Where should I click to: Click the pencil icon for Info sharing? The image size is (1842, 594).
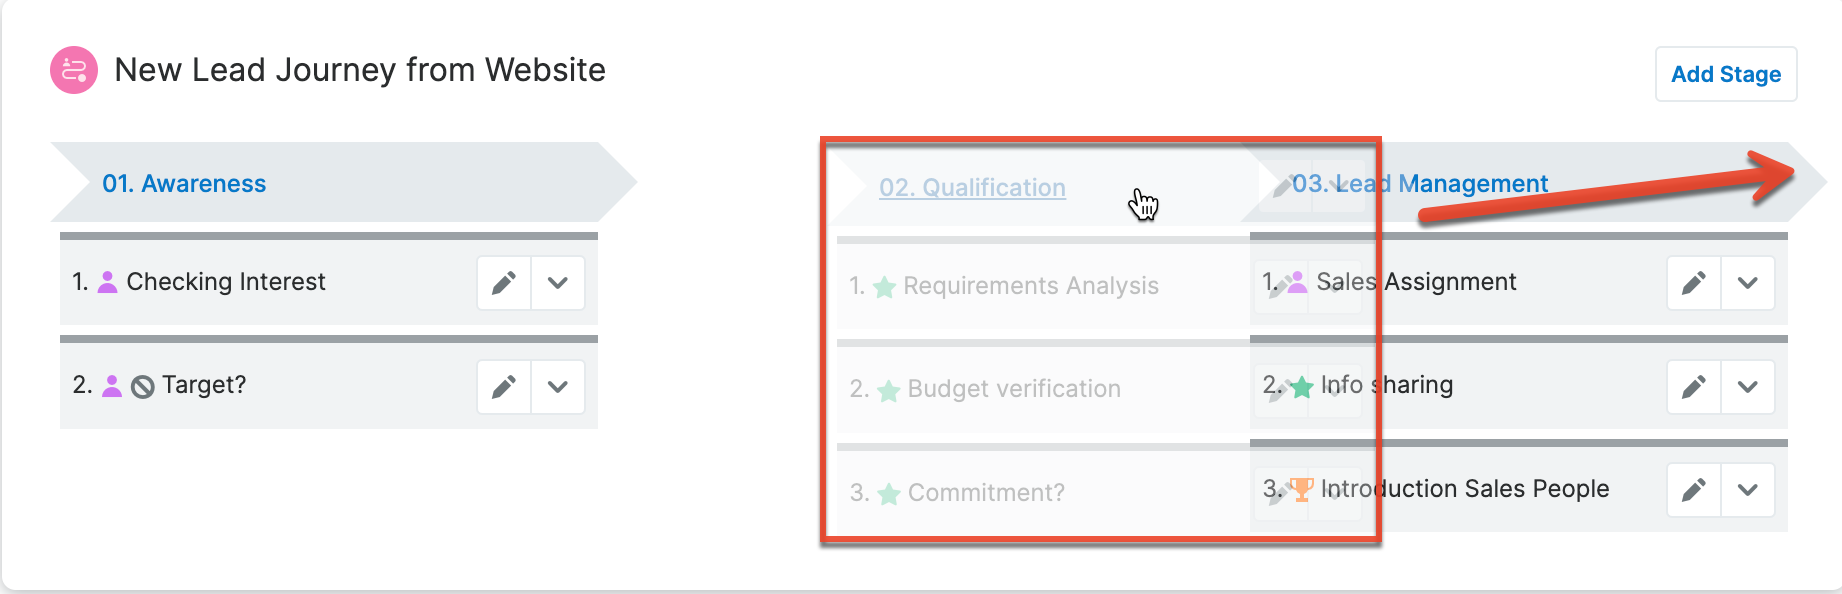click(x=1693, y=386)
